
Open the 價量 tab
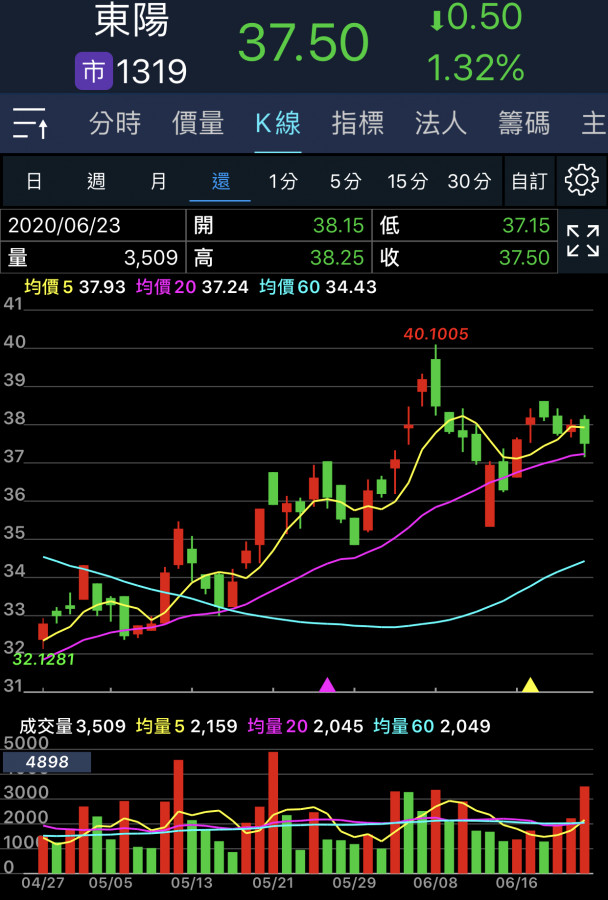tap(198, 124)
